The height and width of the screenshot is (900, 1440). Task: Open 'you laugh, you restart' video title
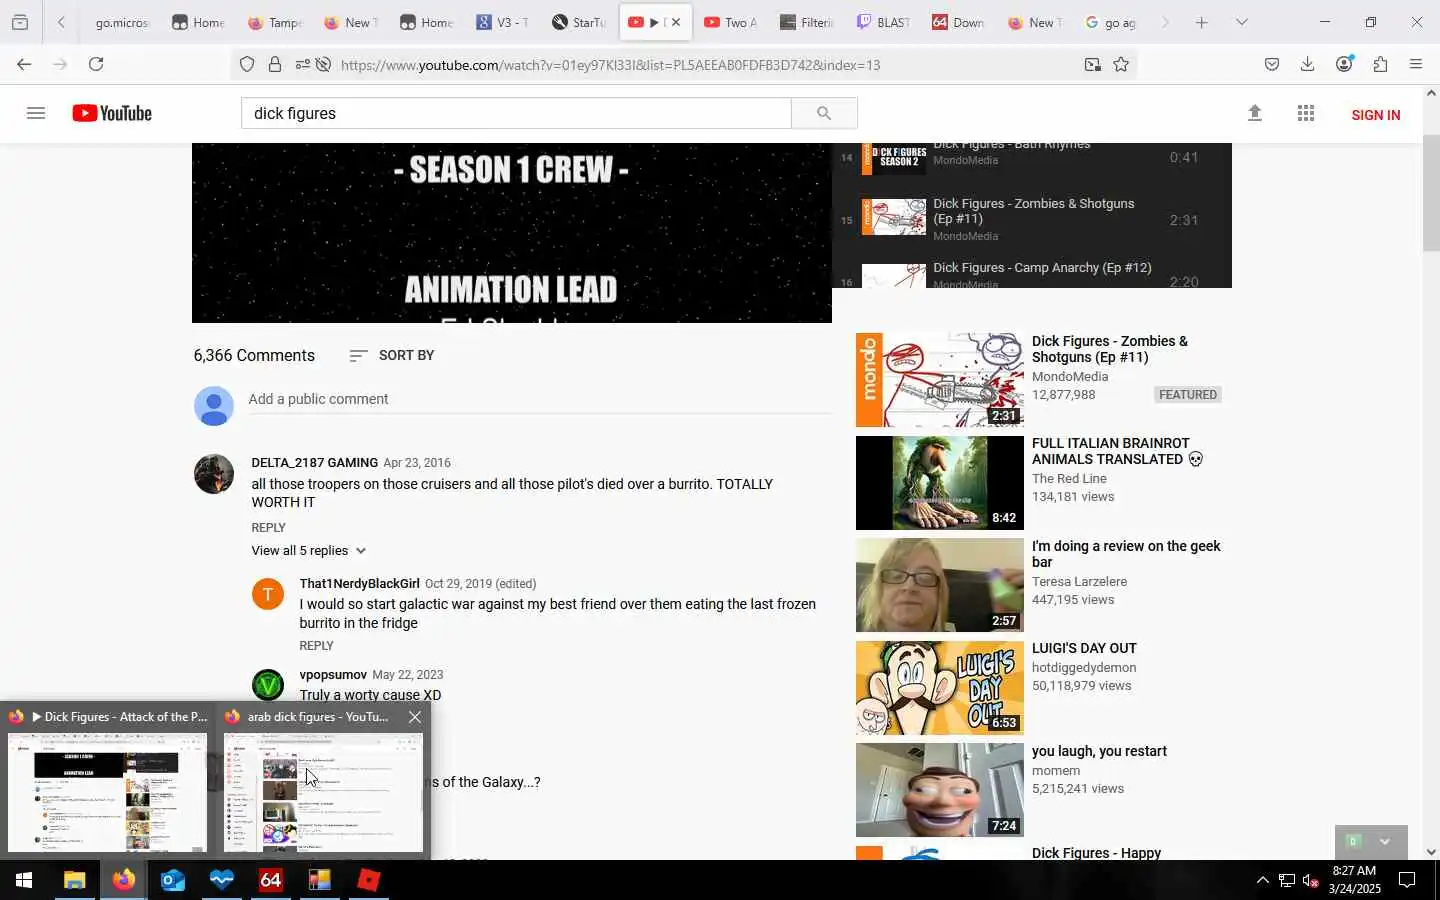pyautogui.click(x=1099, y=751)
